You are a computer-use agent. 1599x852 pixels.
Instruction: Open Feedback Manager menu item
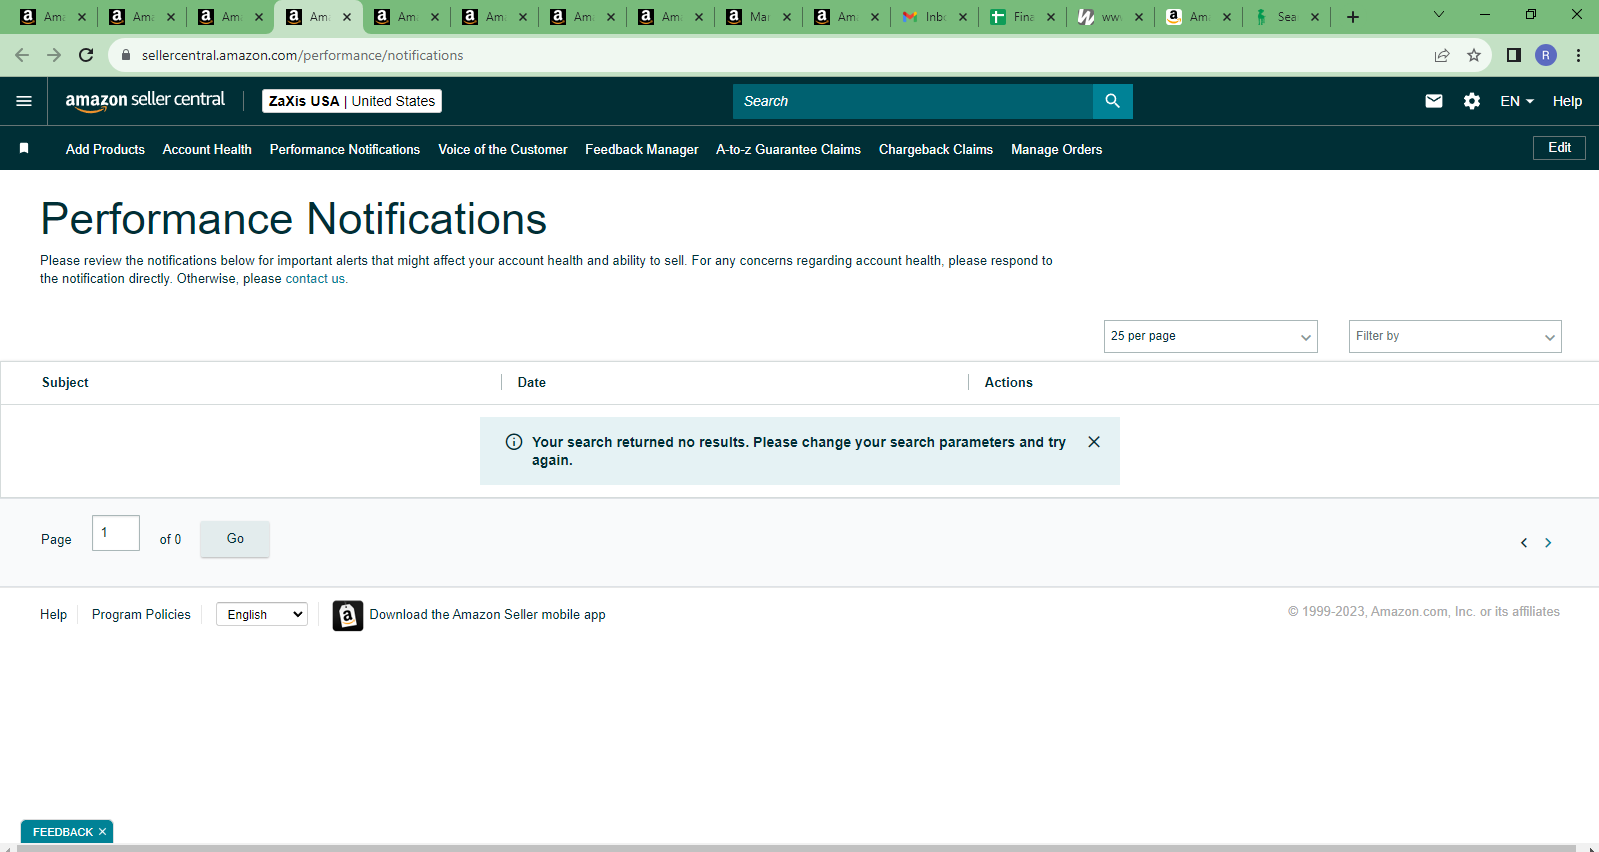(x=642, y=149)
